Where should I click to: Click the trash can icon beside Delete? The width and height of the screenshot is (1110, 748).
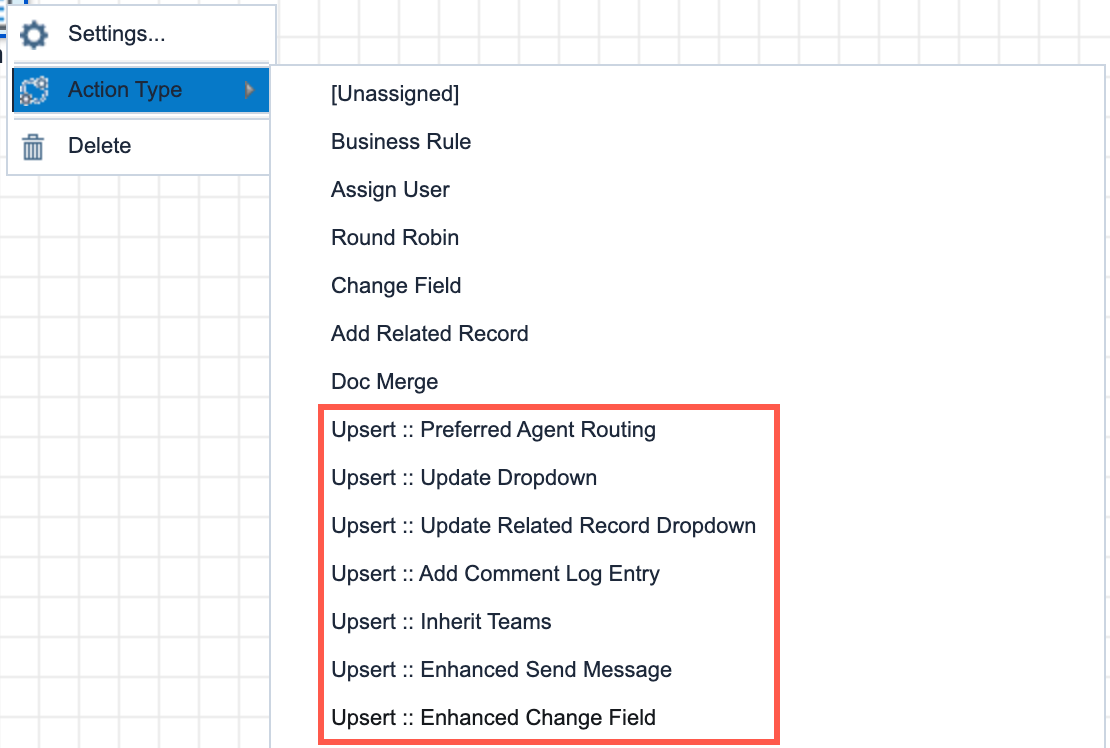click(32, 145)
